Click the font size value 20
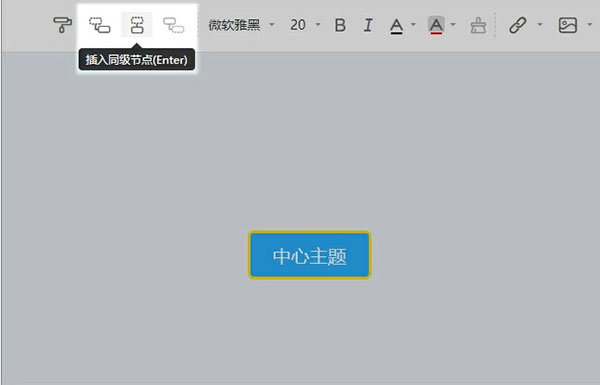This screenshot has height=385, width=600. tap(298, 25)
